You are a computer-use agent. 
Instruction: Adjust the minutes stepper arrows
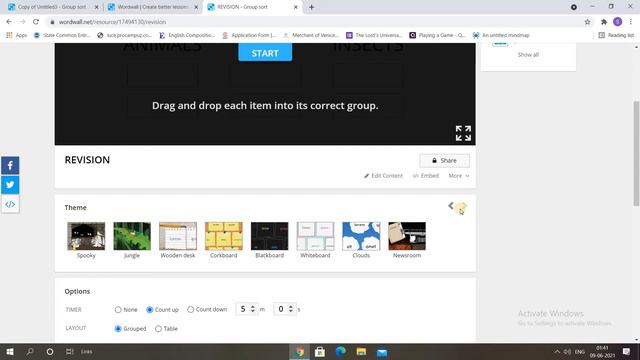click(253, 309)
